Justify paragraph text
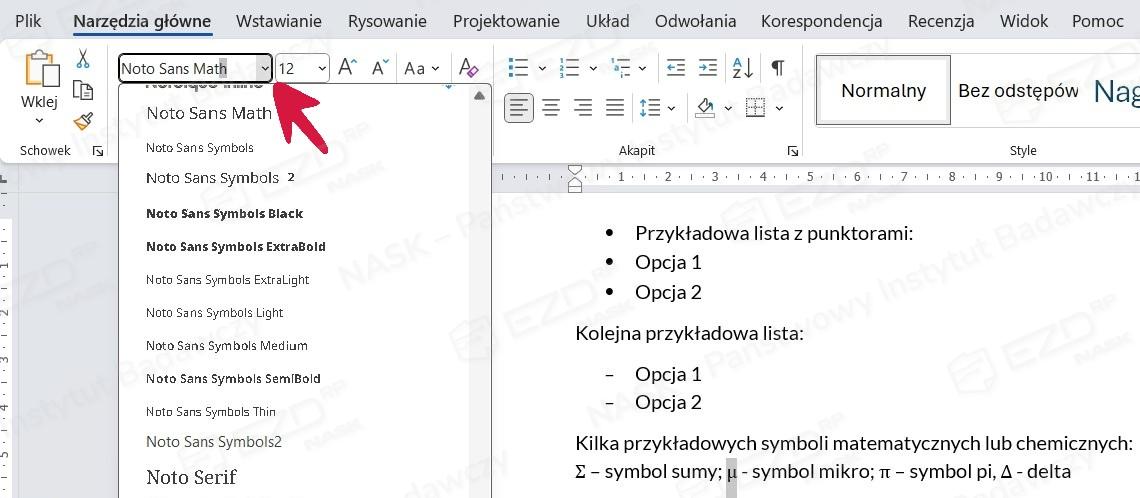Image resolution: width=1140 pixels, height=498 pixels. (615, 107)
